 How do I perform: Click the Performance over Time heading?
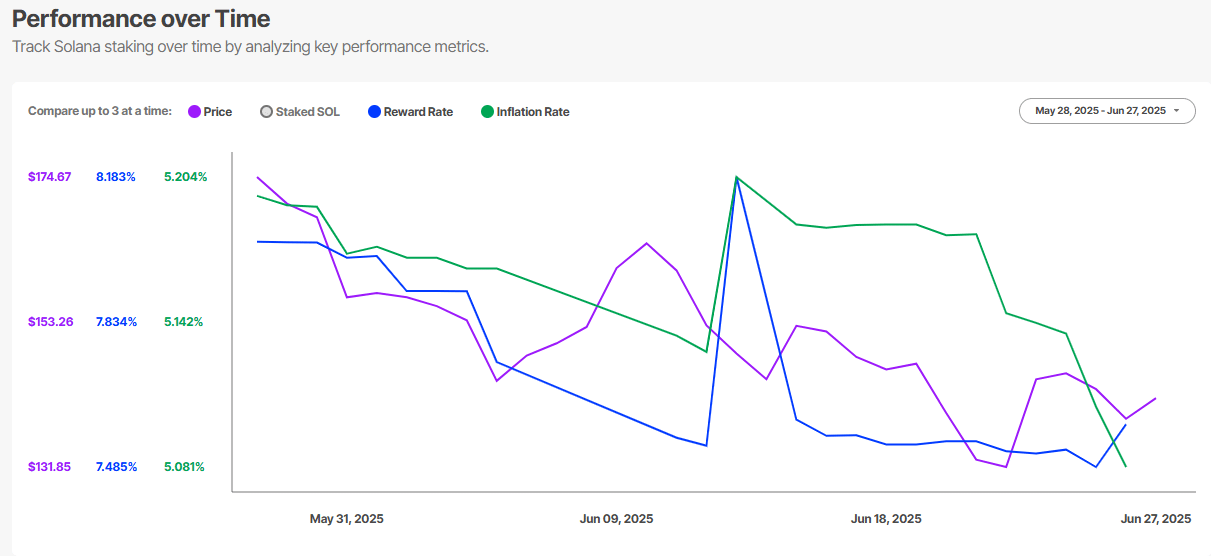point(141,19)
